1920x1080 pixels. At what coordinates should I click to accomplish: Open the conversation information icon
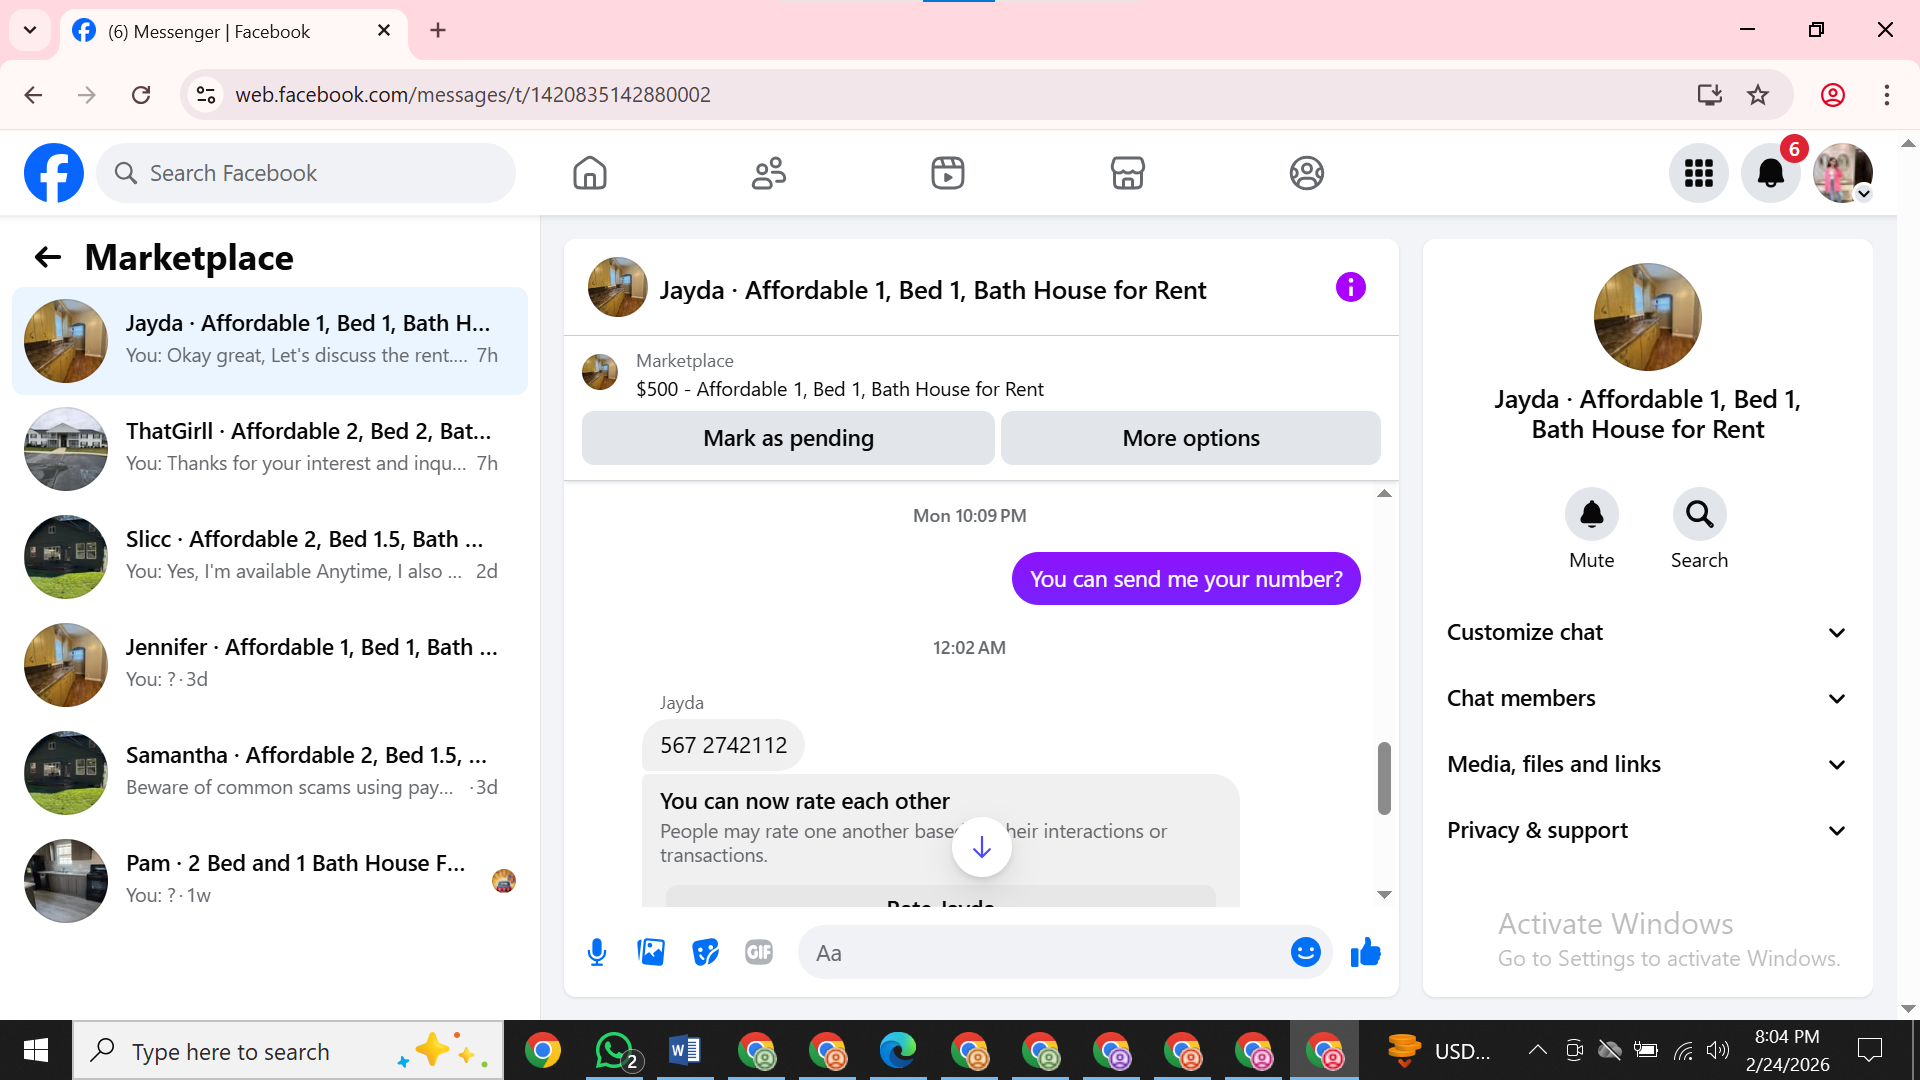(x=1350, y=288)
